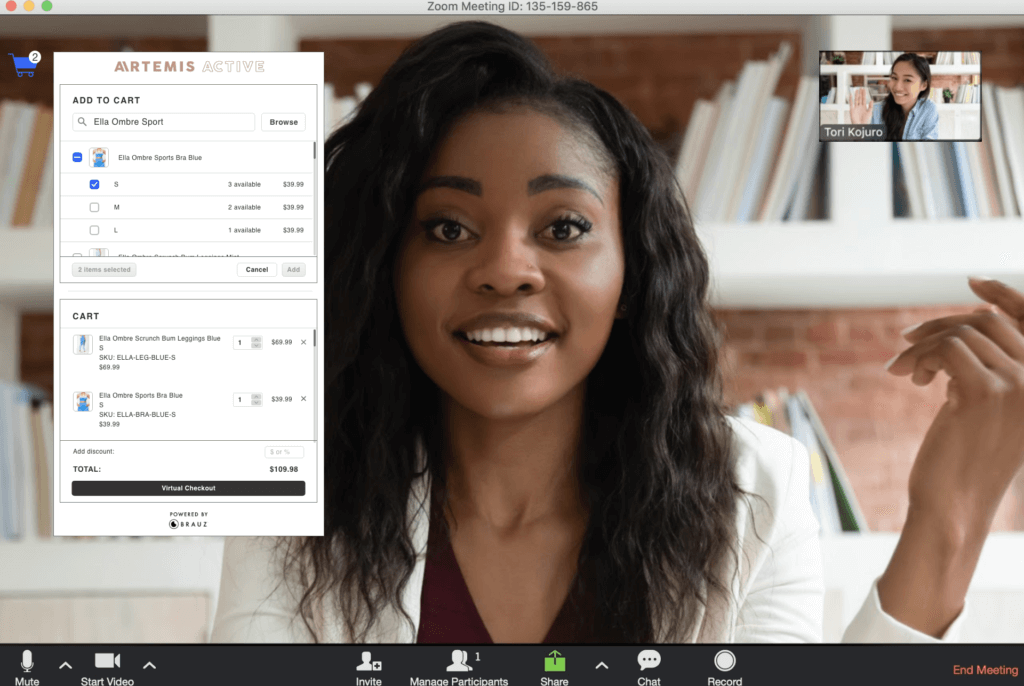The width and height of the screenshot is (1024, 686).
Task: Focus the Ella Ombre Sport search field
Action: pyautogui.click(x=163, y=122)
